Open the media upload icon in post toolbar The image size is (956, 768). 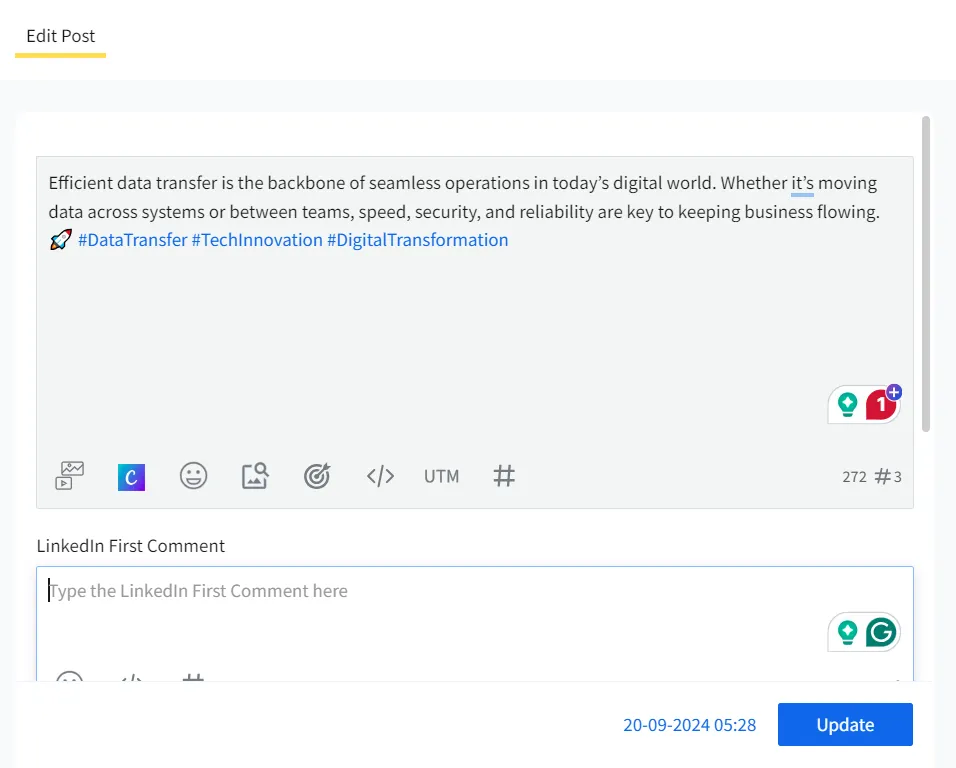pos(70,476)
